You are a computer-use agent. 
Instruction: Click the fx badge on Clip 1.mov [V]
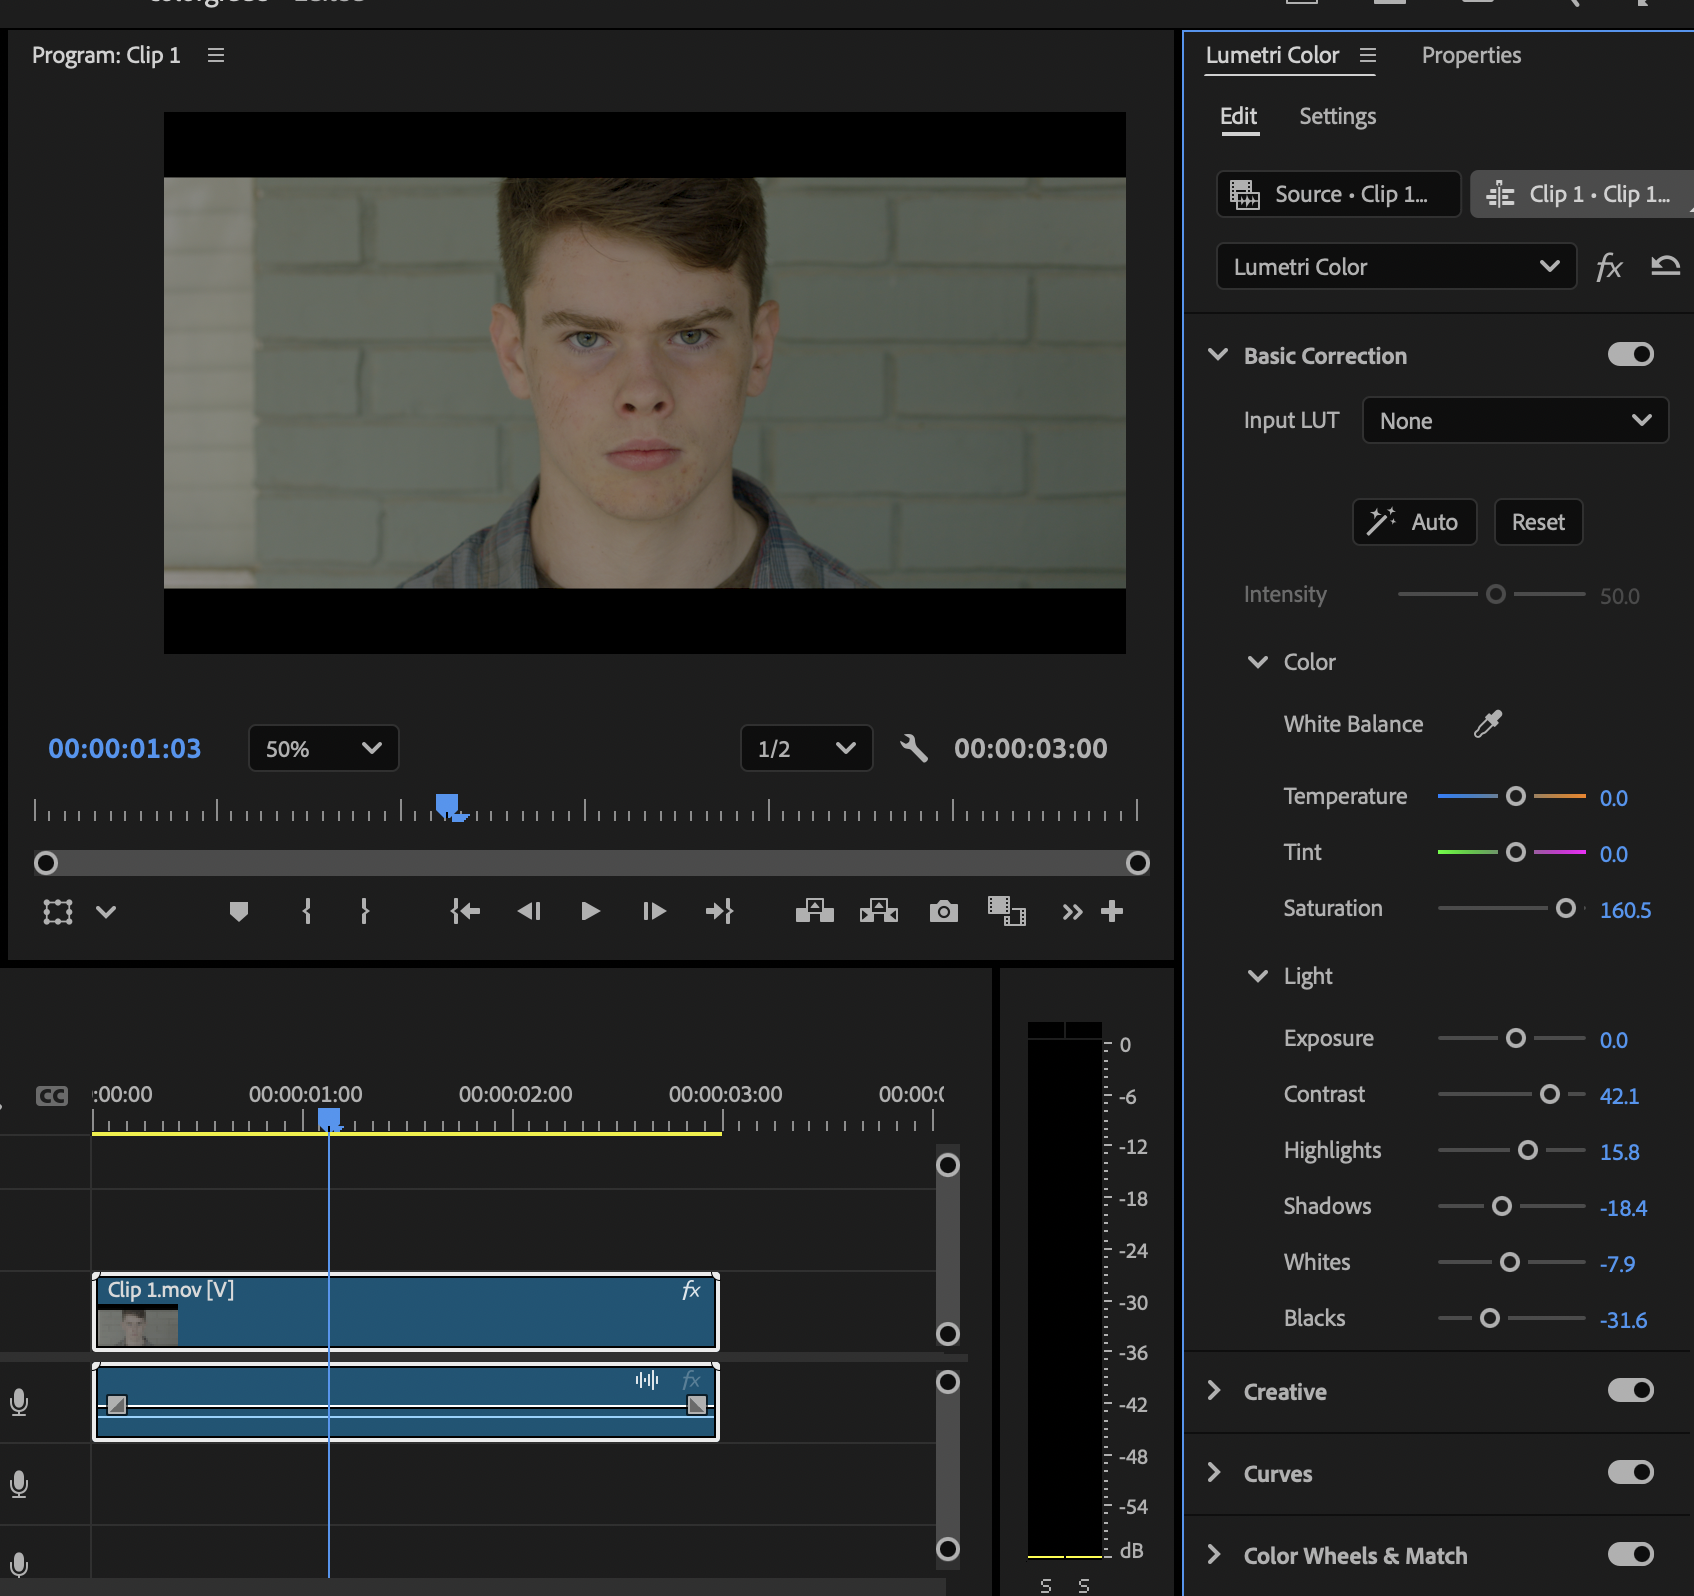pos(691,1290)
